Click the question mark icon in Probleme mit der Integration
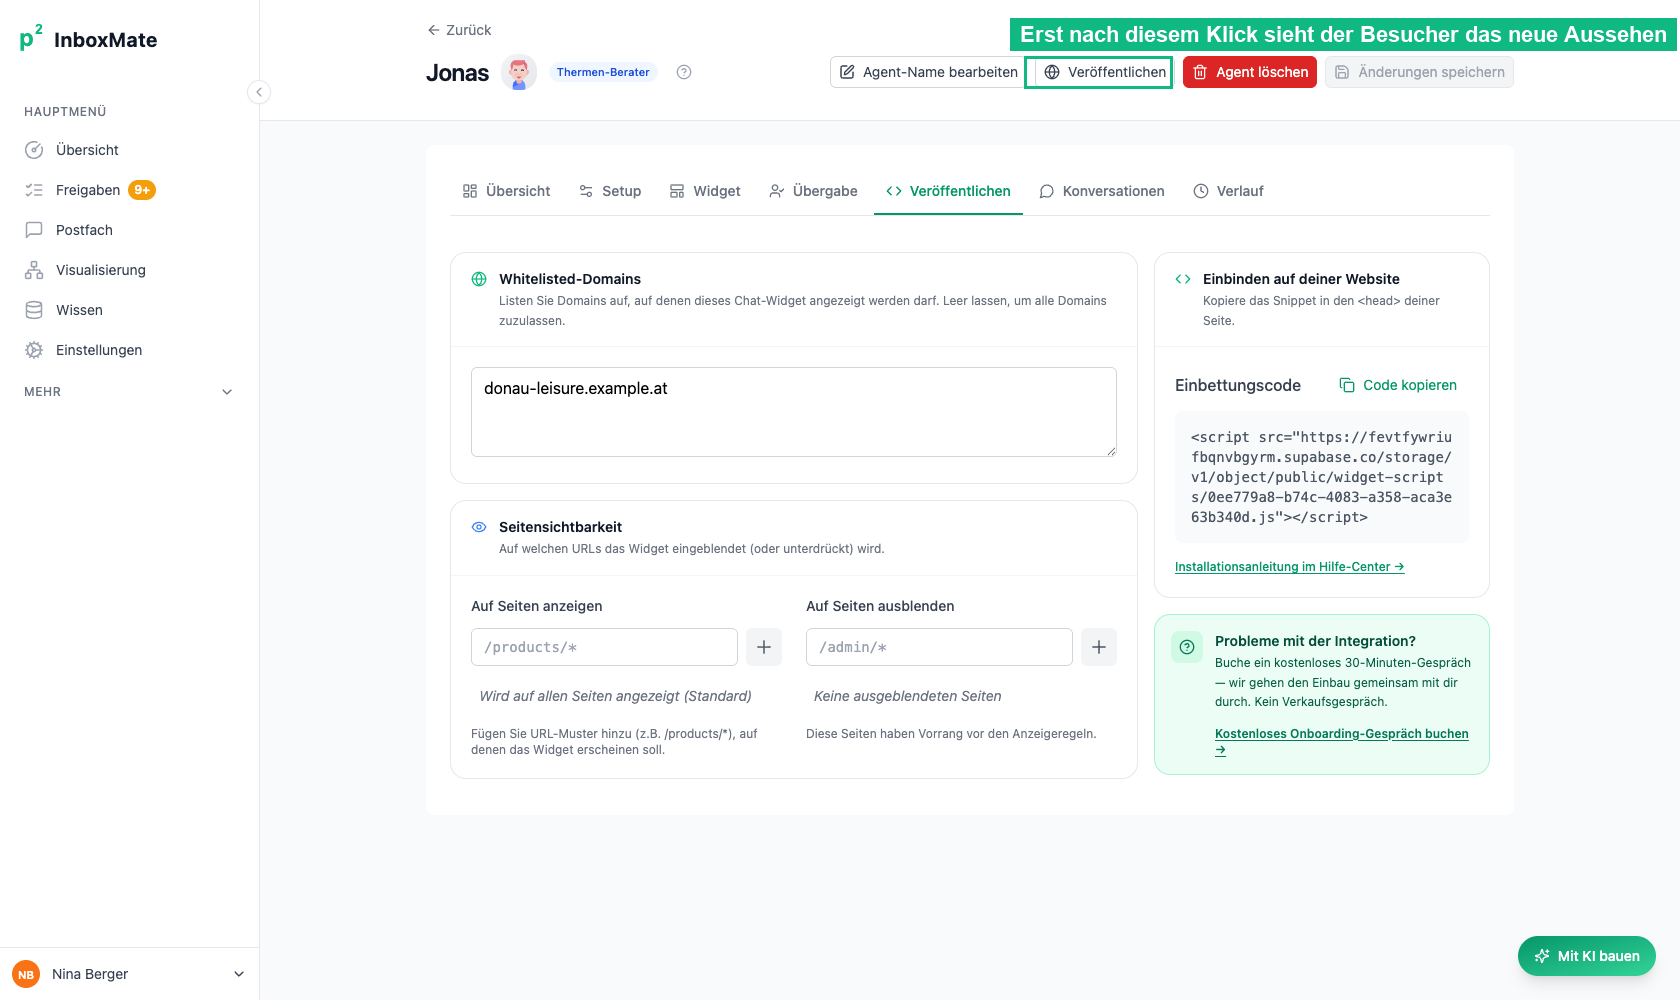The image size is (1680, 1000). (1187, 647)
